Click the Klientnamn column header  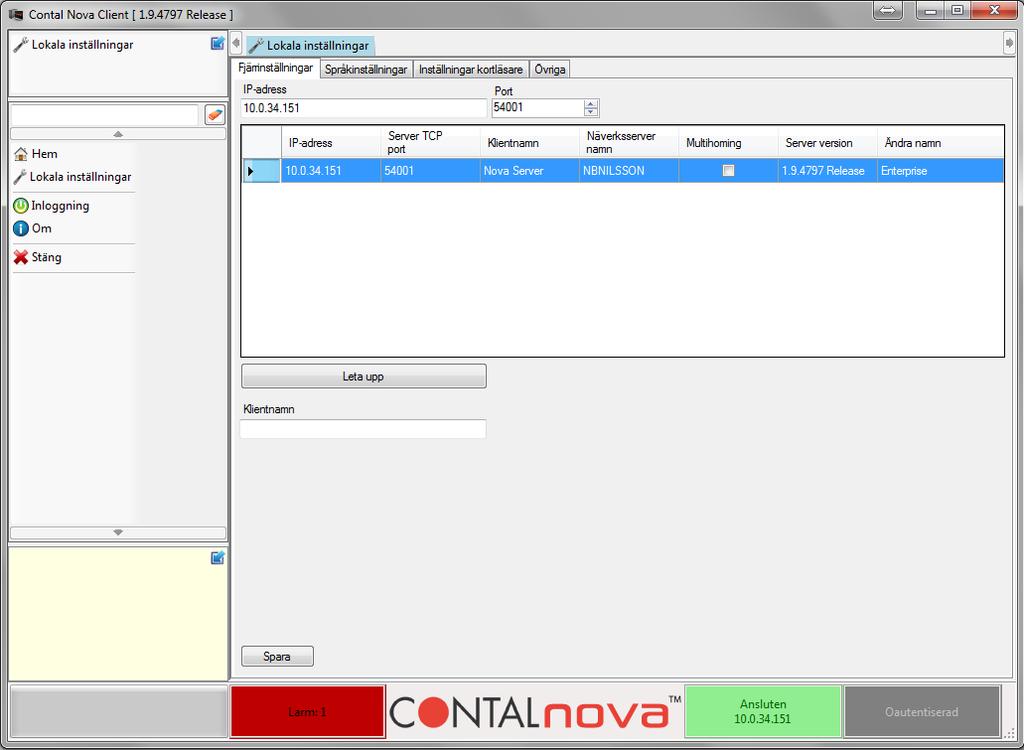(x=530, y=142)
